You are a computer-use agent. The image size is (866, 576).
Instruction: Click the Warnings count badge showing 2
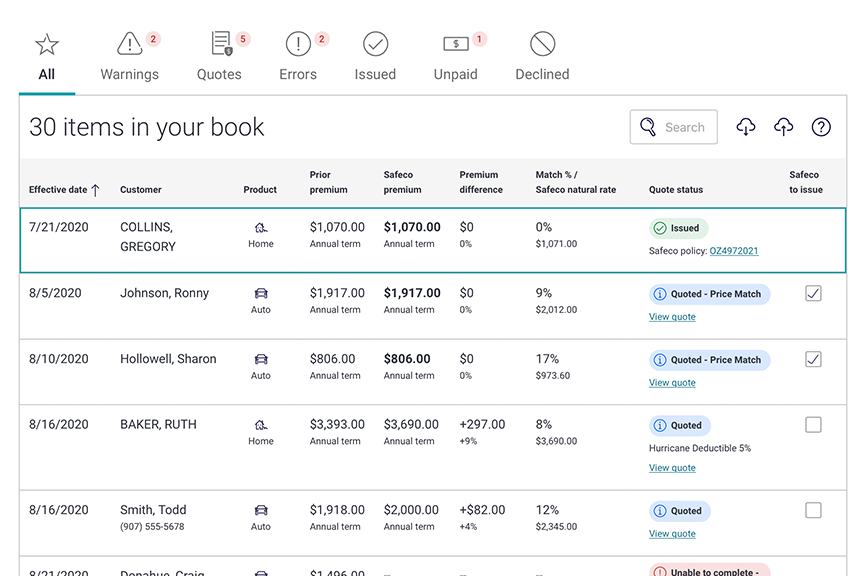point(153,39)
